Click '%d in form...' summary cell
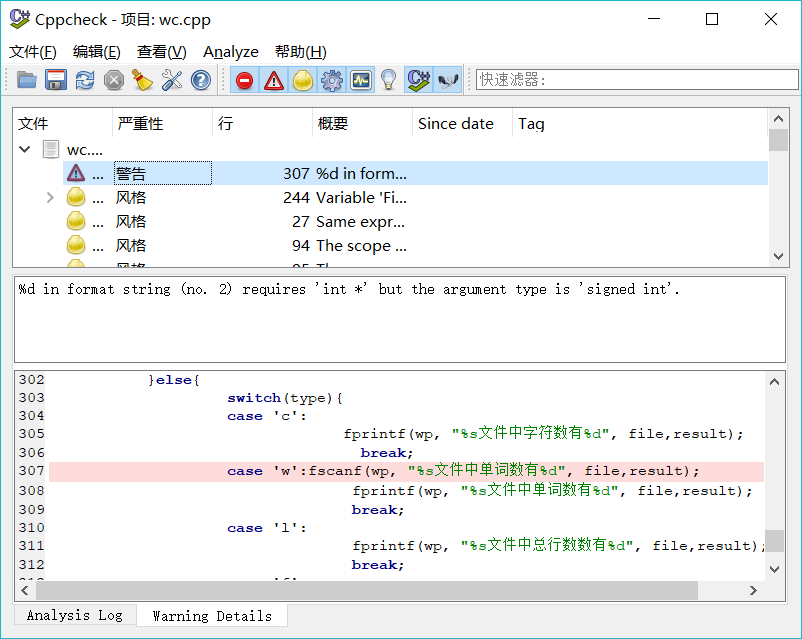Viewport: 802px width, 639px height. (361, 173)
